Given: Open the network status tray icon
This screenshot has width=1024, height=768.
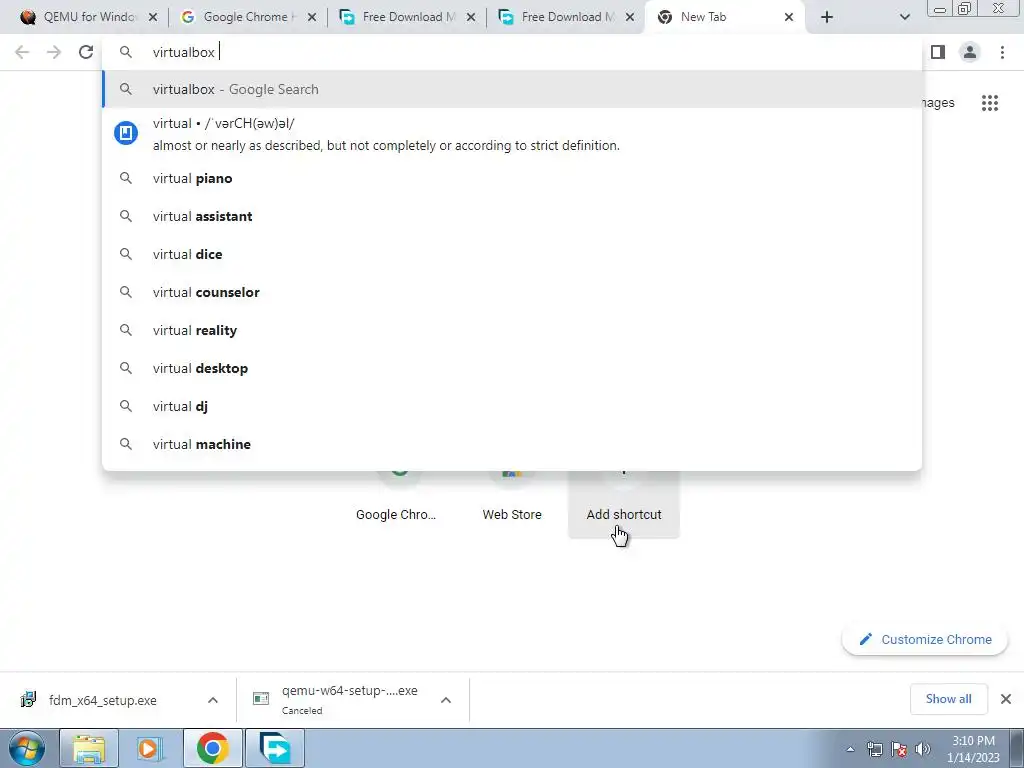Looking at the screenshot, I should coord(875,749).
